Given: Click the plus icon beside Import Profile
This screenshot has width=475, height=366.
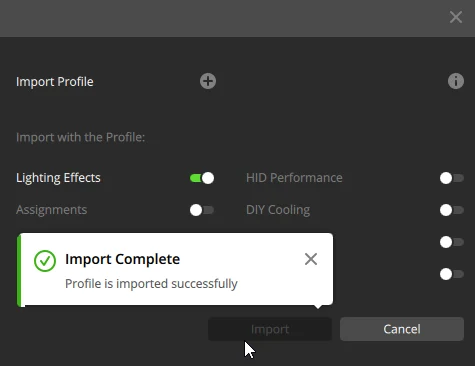Looking at the screenshot, I should tap(208, 81).
